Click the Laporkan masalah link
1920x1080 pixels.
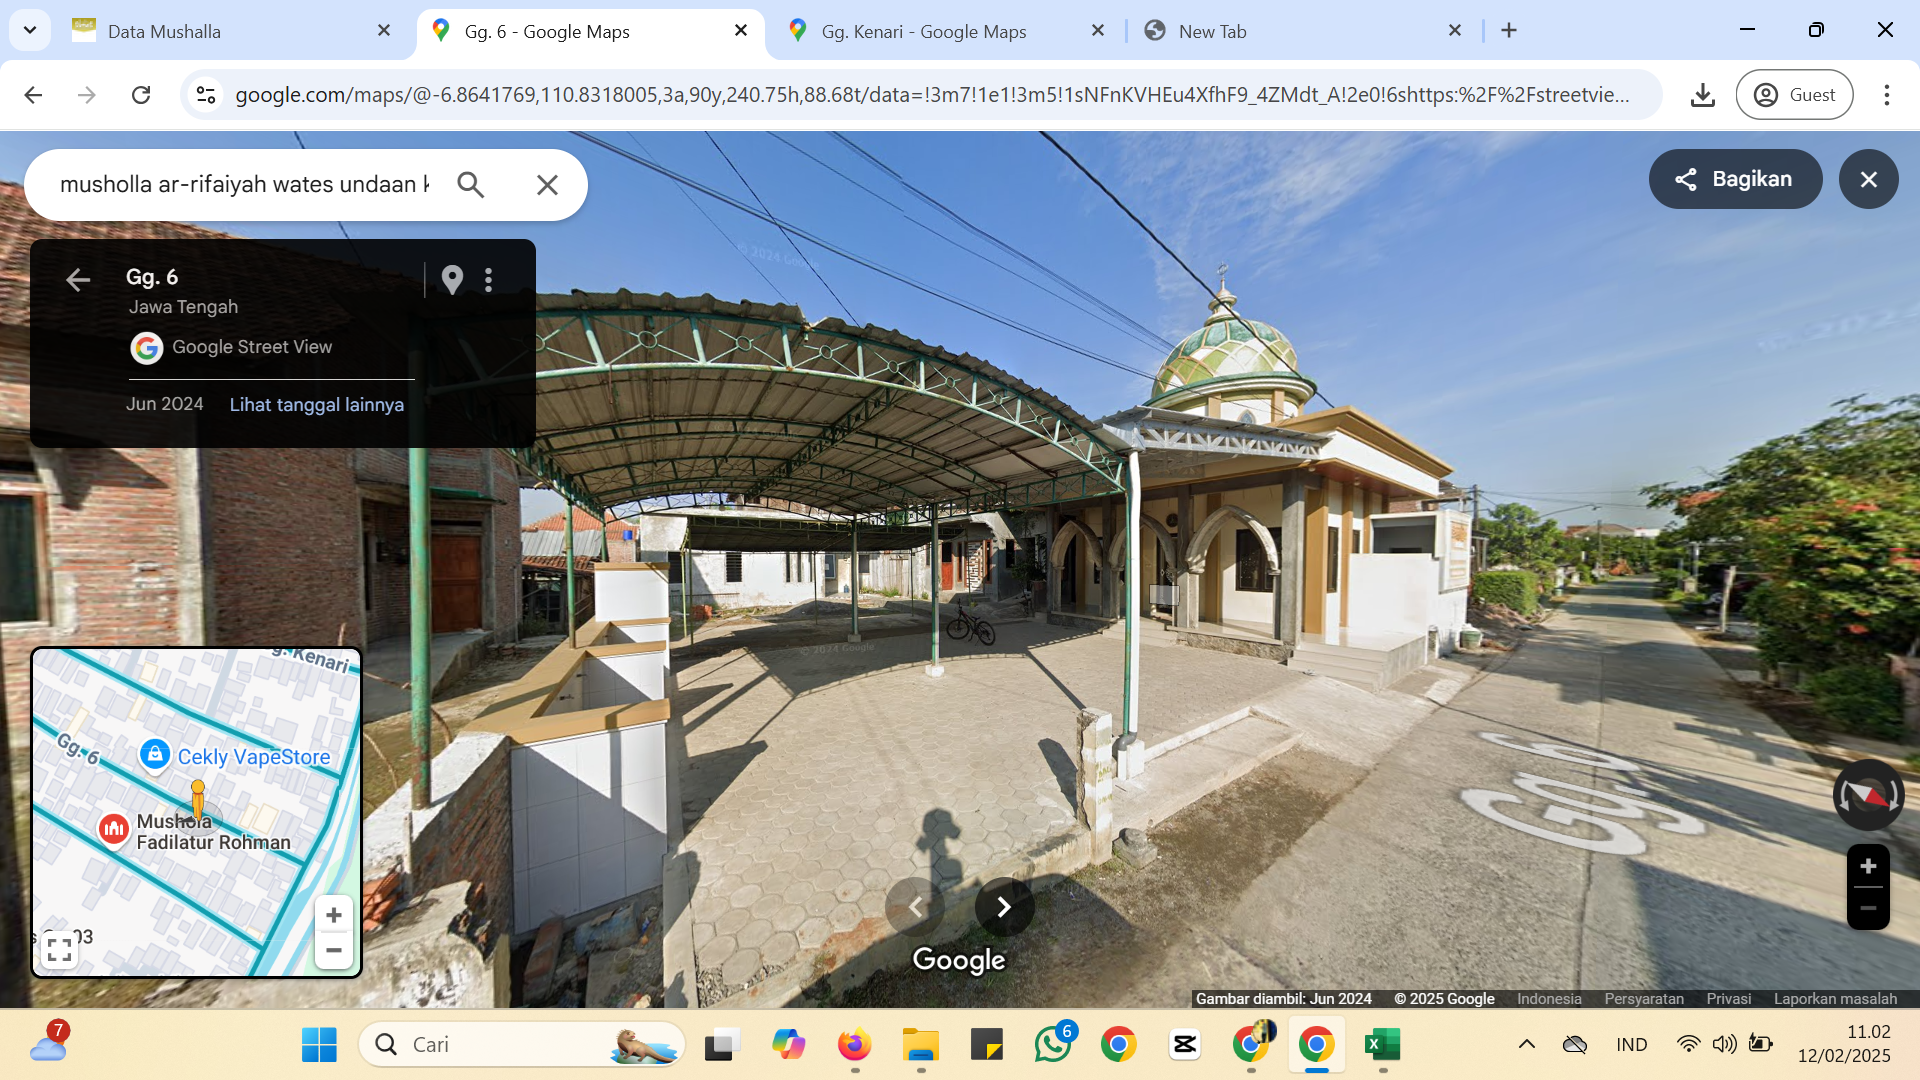[1835, 999]
